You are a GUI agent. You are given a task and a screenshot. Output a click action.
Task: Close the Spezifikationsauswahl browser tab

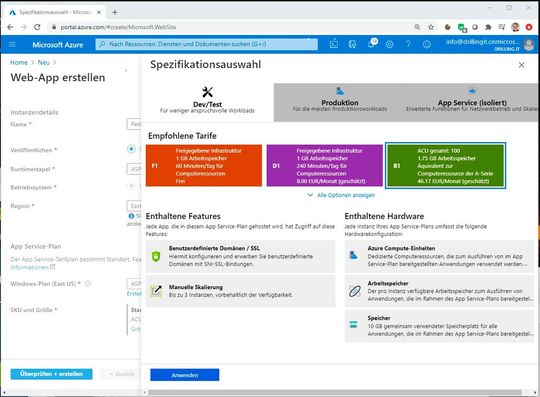(99, 12)
